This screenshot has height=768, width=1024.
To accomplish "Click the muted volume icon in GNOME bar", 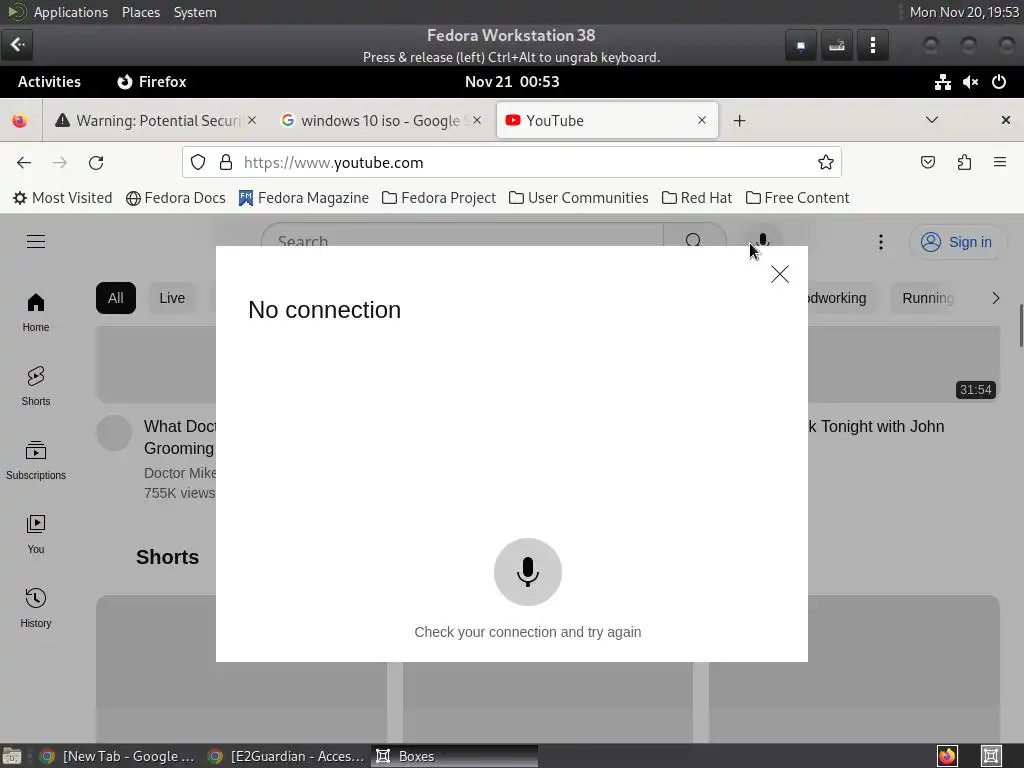I will point(970,82).
